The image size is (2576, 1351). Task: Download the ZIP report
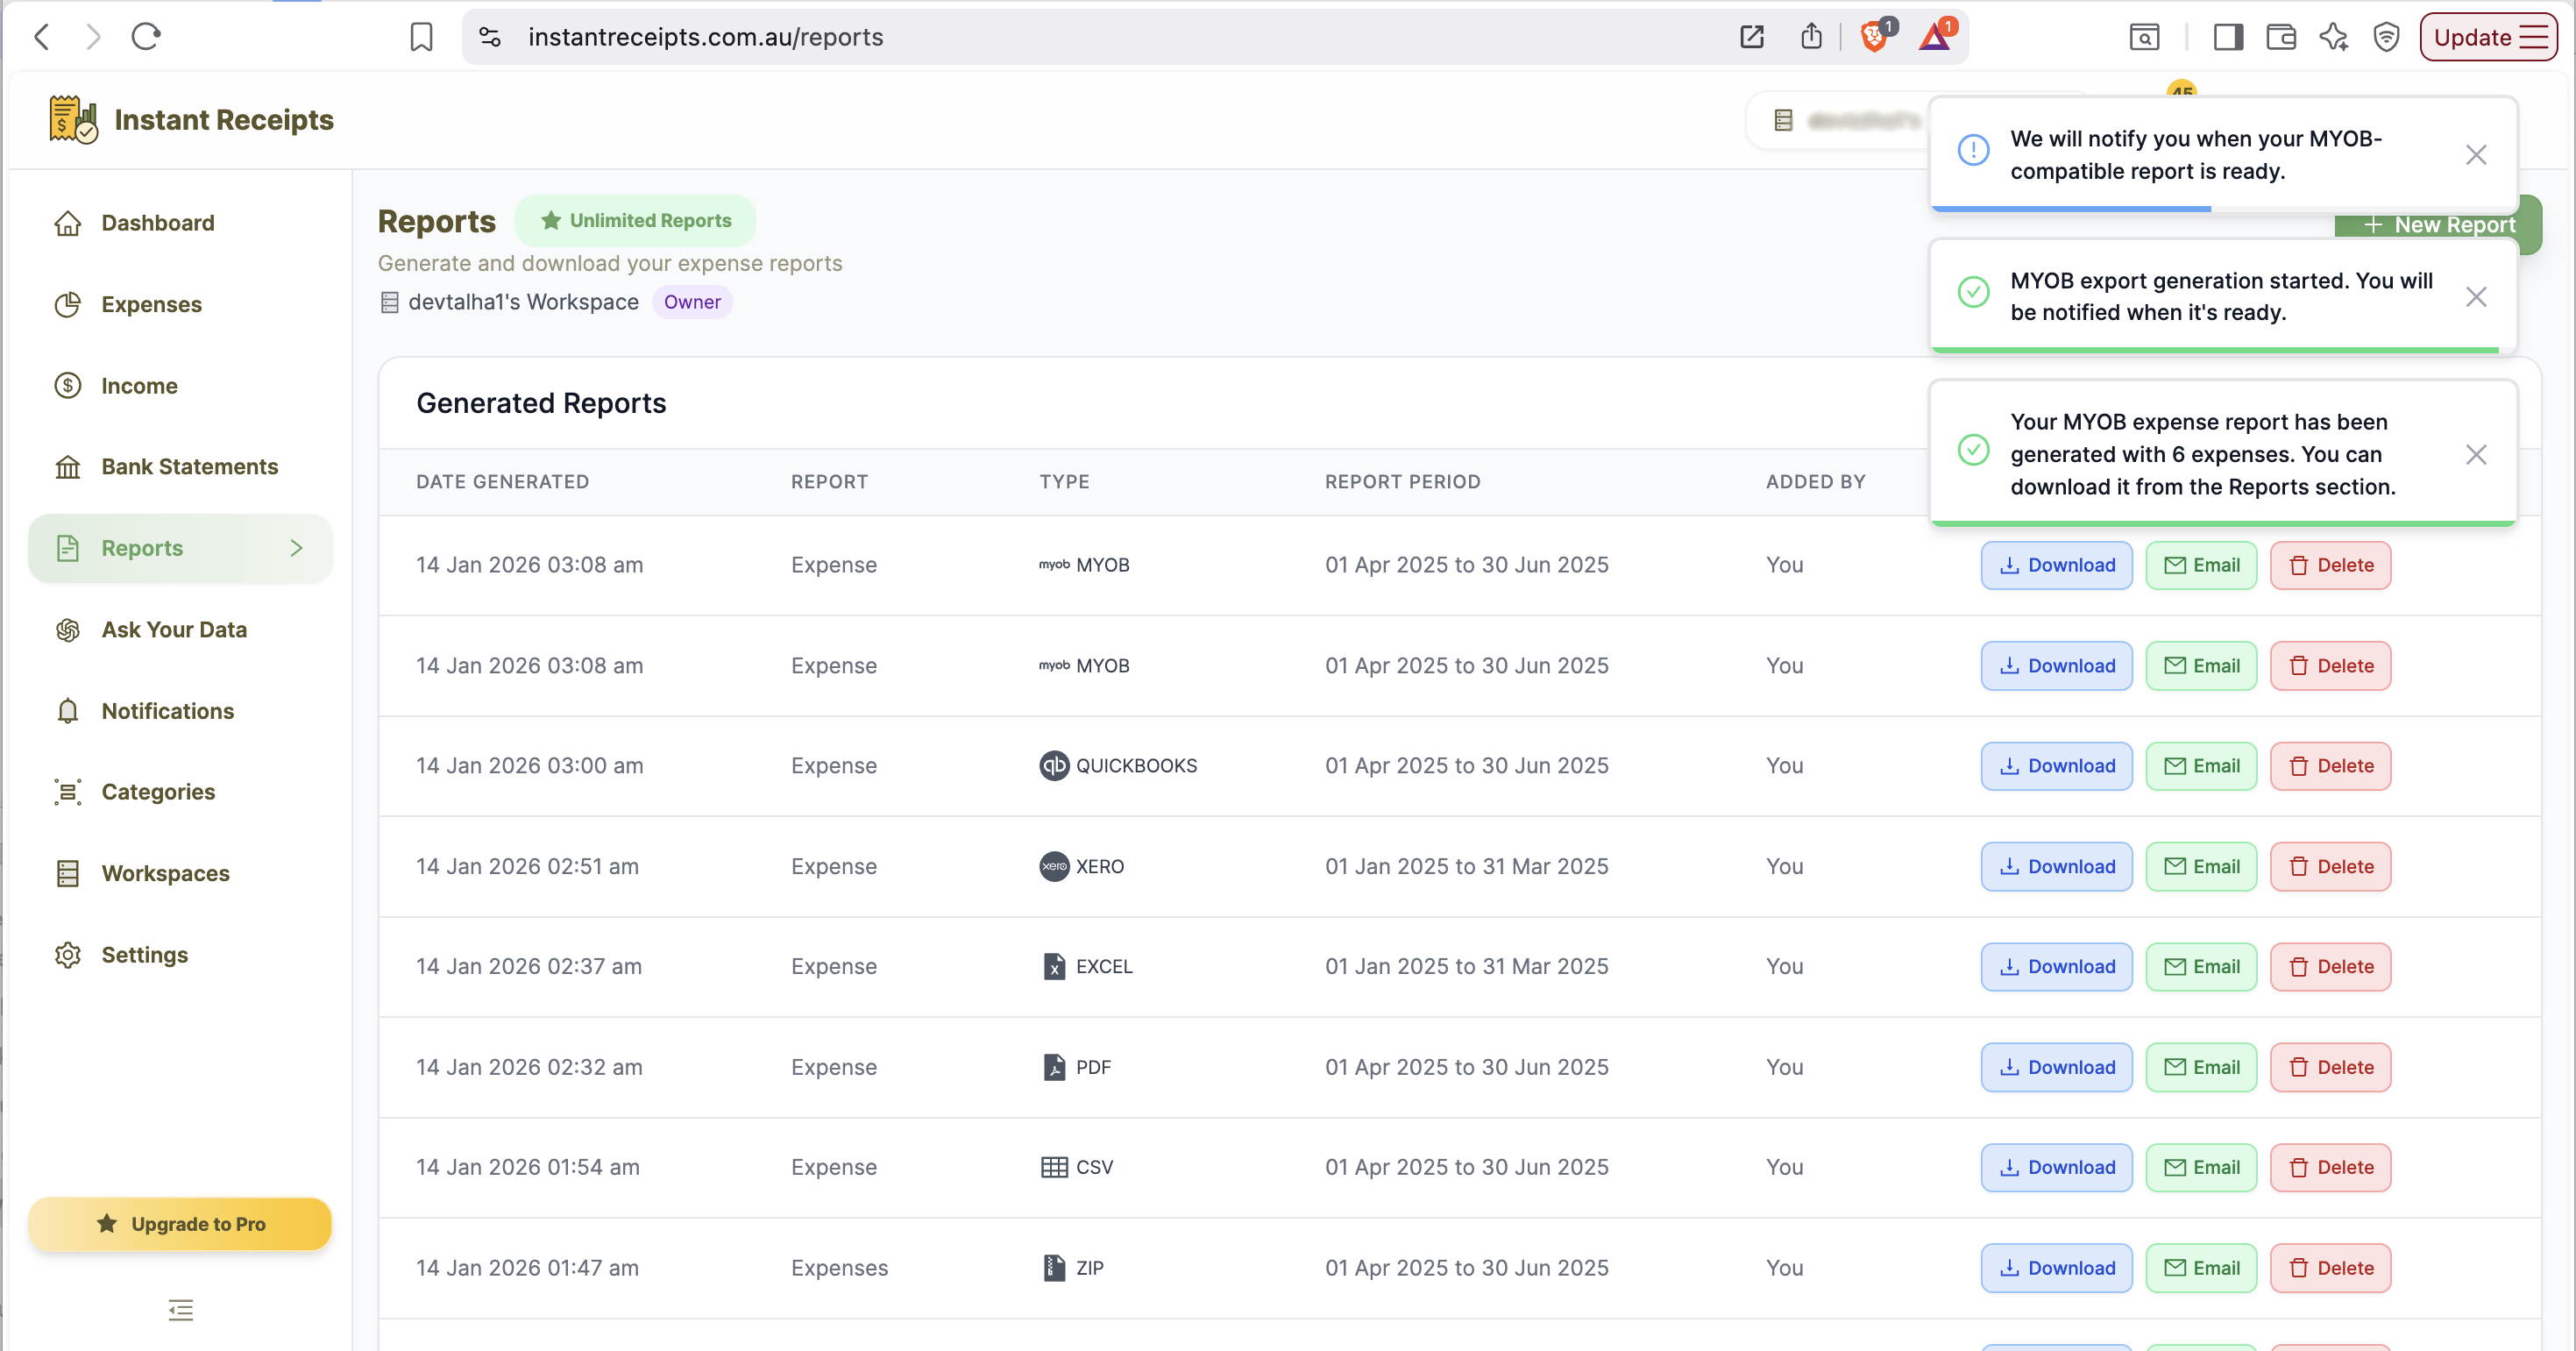(2056, 1269)
